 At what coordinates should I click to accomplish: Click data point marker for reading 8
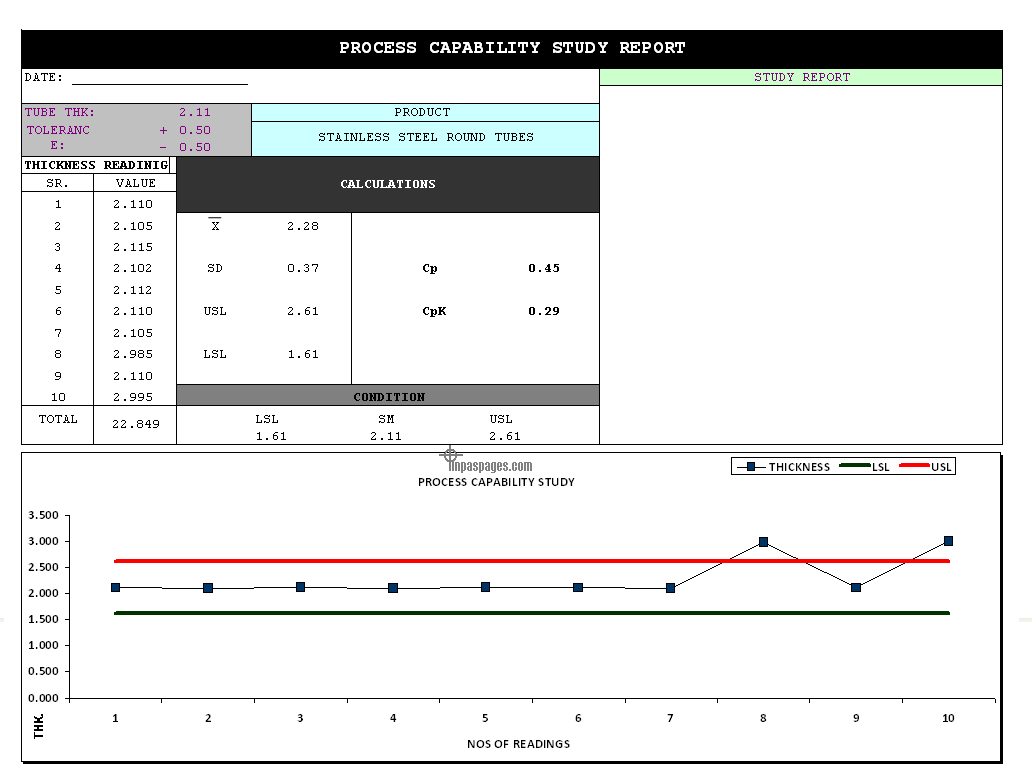(x=763, y=542)
